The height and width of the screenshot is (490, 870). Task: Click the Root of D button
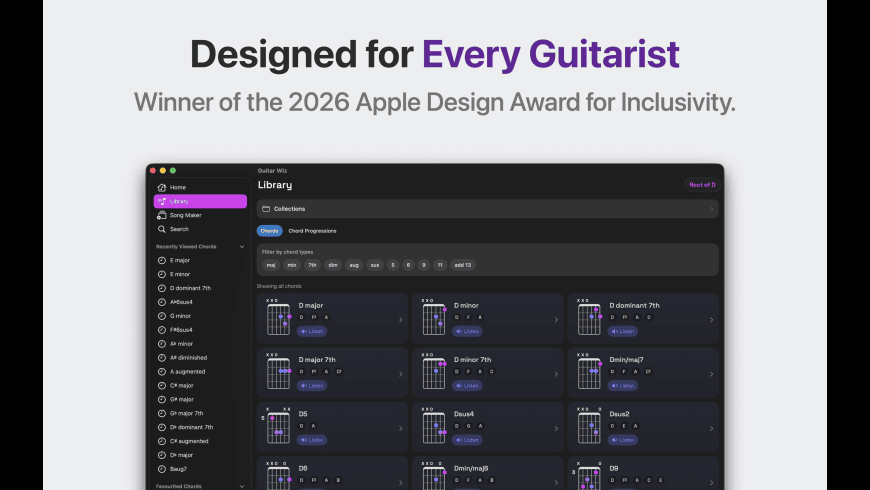702,185
